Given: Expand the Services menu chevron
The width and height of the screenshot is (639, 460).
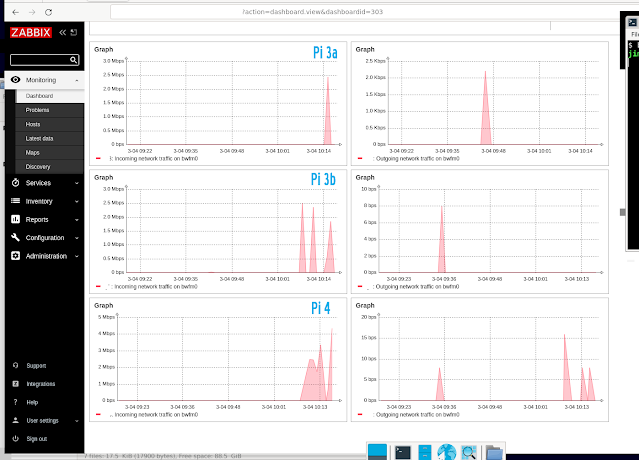Looking at the screenshot, I should [x=77, y=183].
